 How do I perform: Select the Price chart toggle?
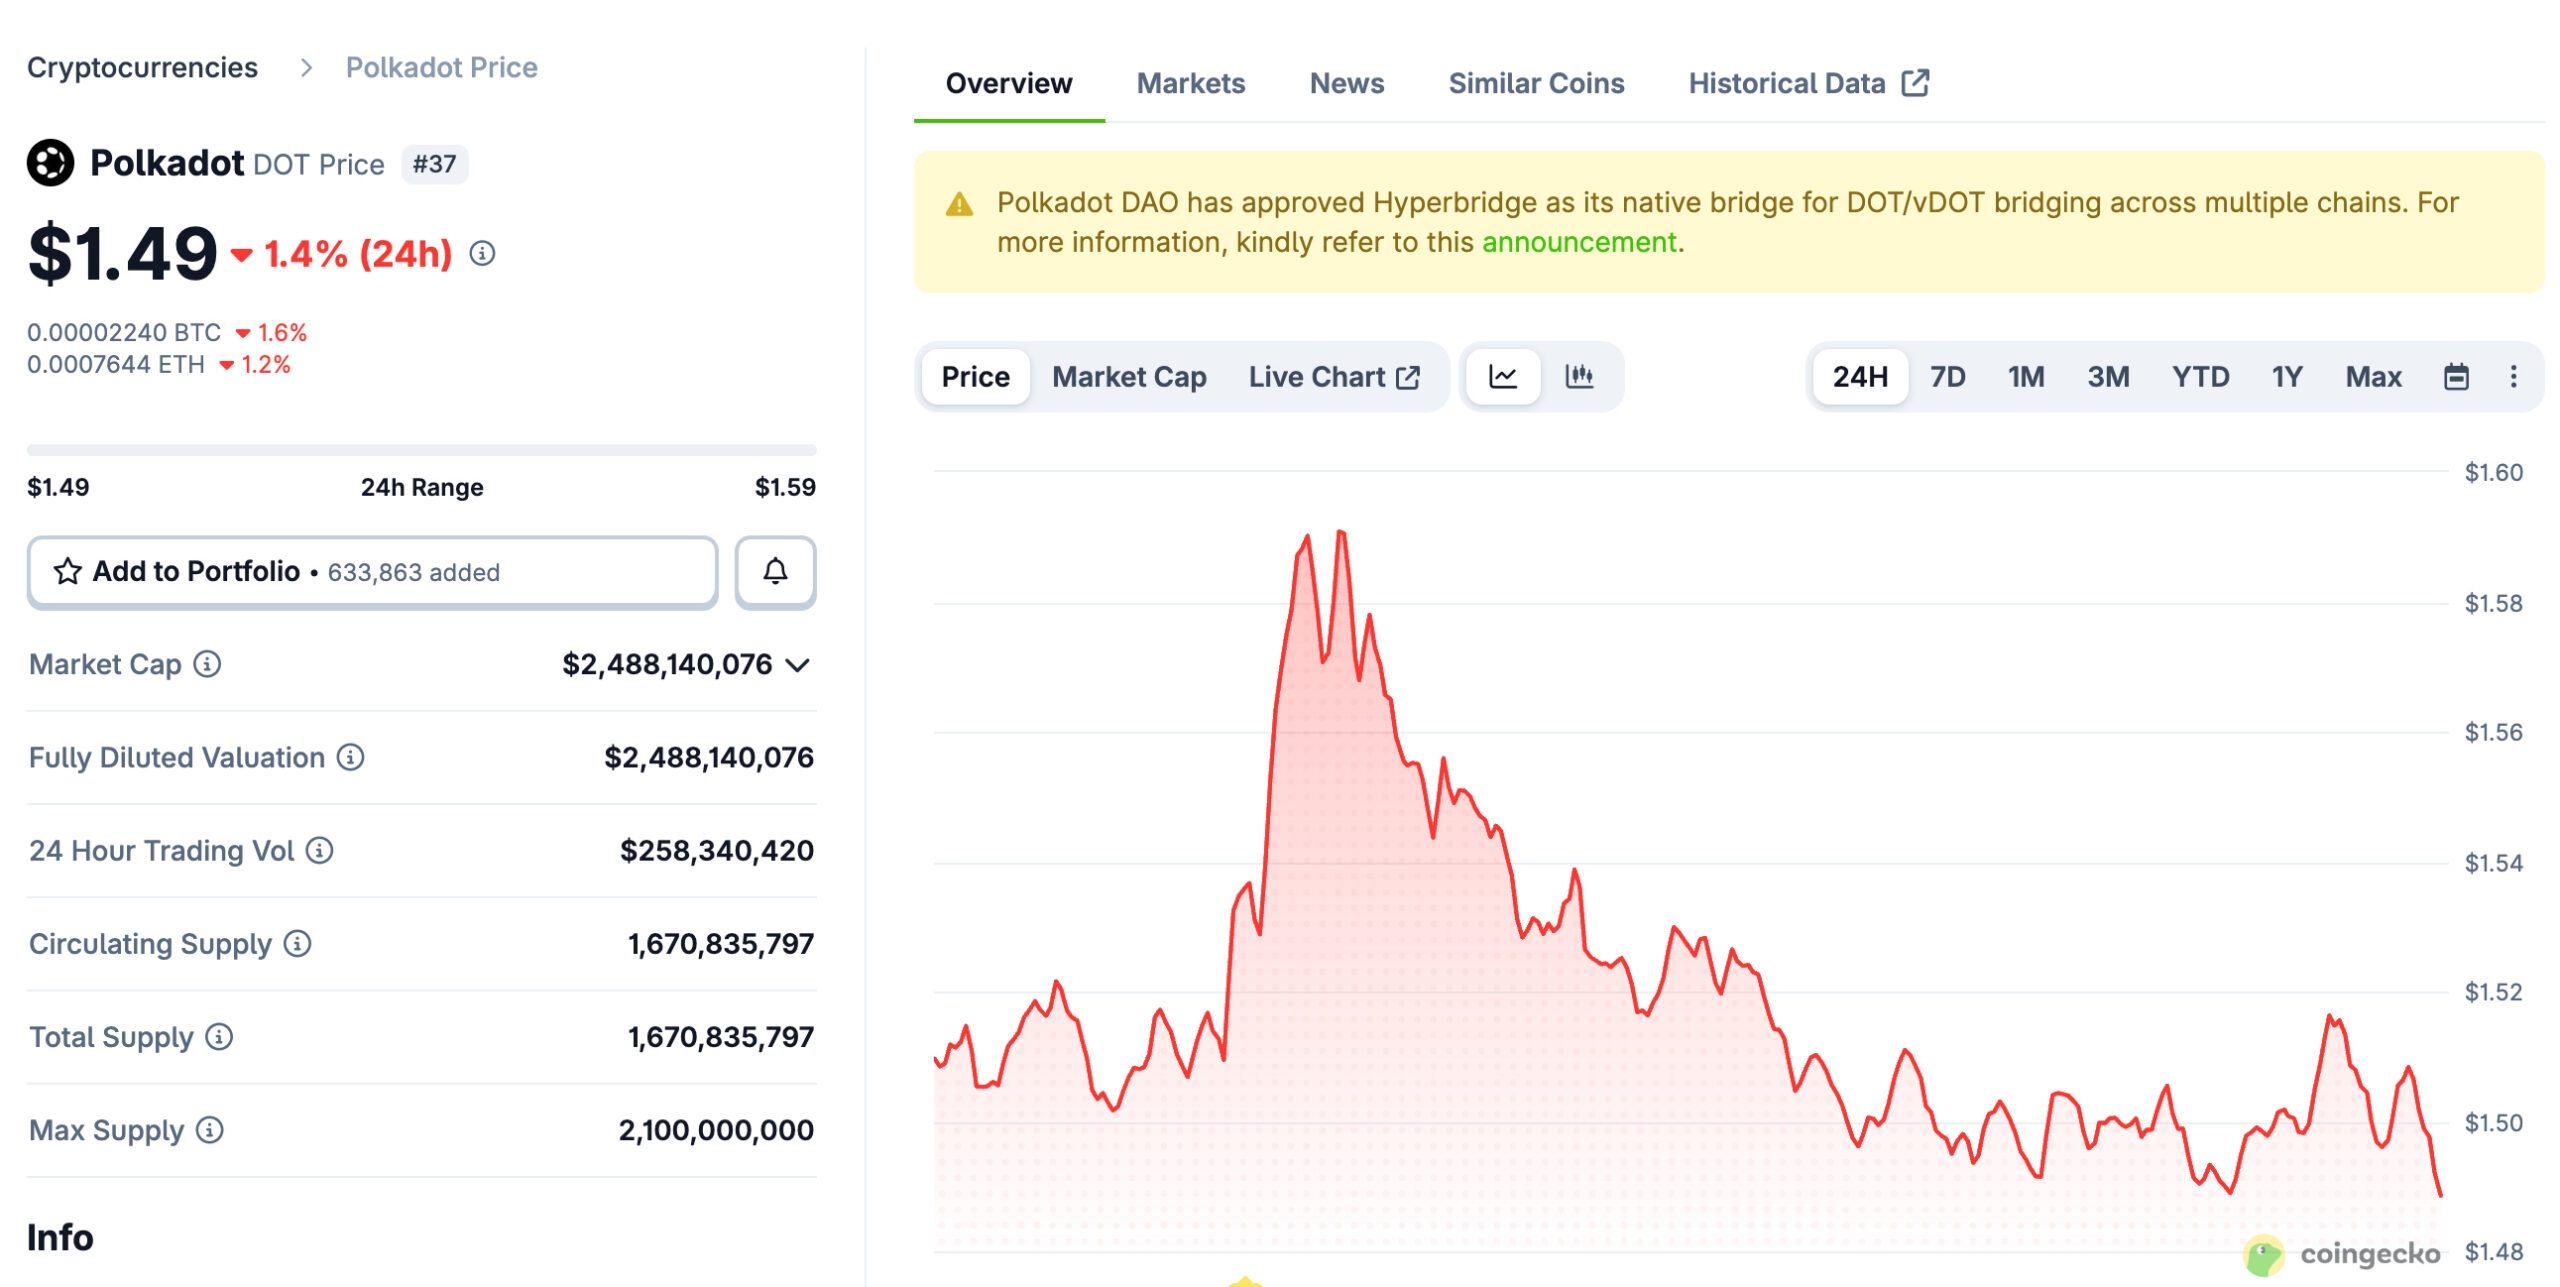(975, 377)
